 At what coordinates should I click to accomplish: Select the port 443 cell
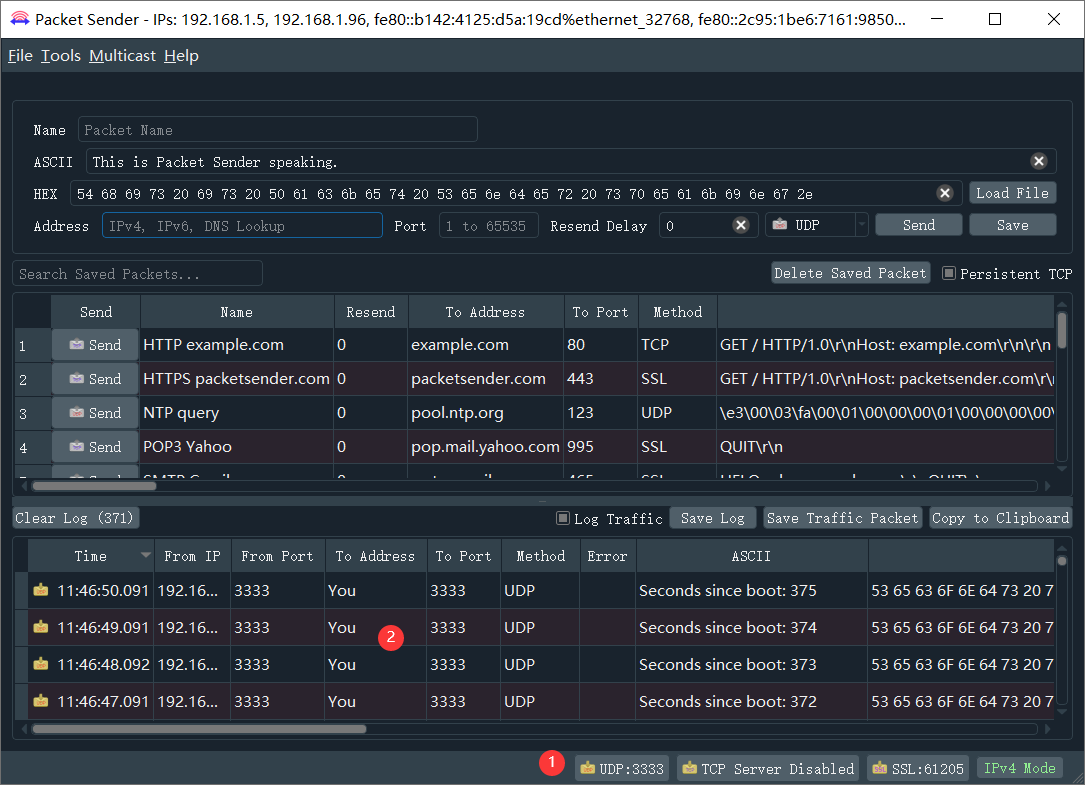pyautogui.click(x=601, y=379)
